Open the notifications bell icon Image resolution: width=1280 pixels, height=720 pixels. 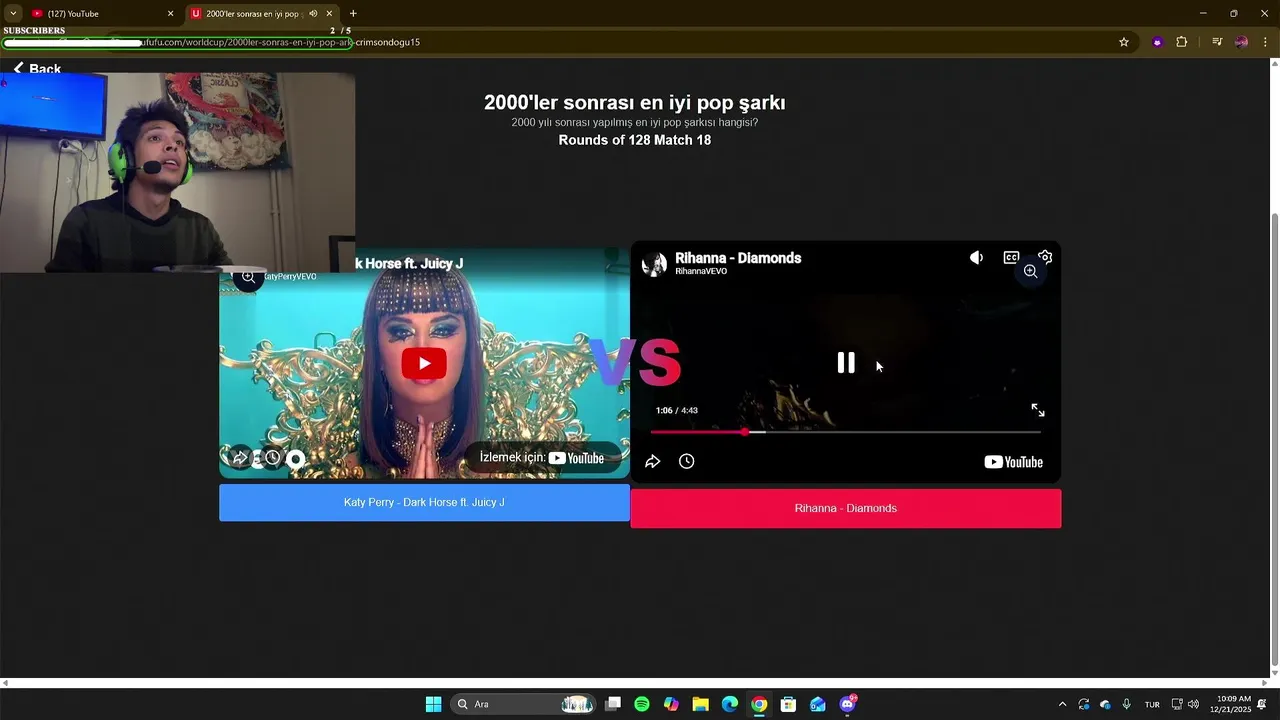tap(1262, 704)
